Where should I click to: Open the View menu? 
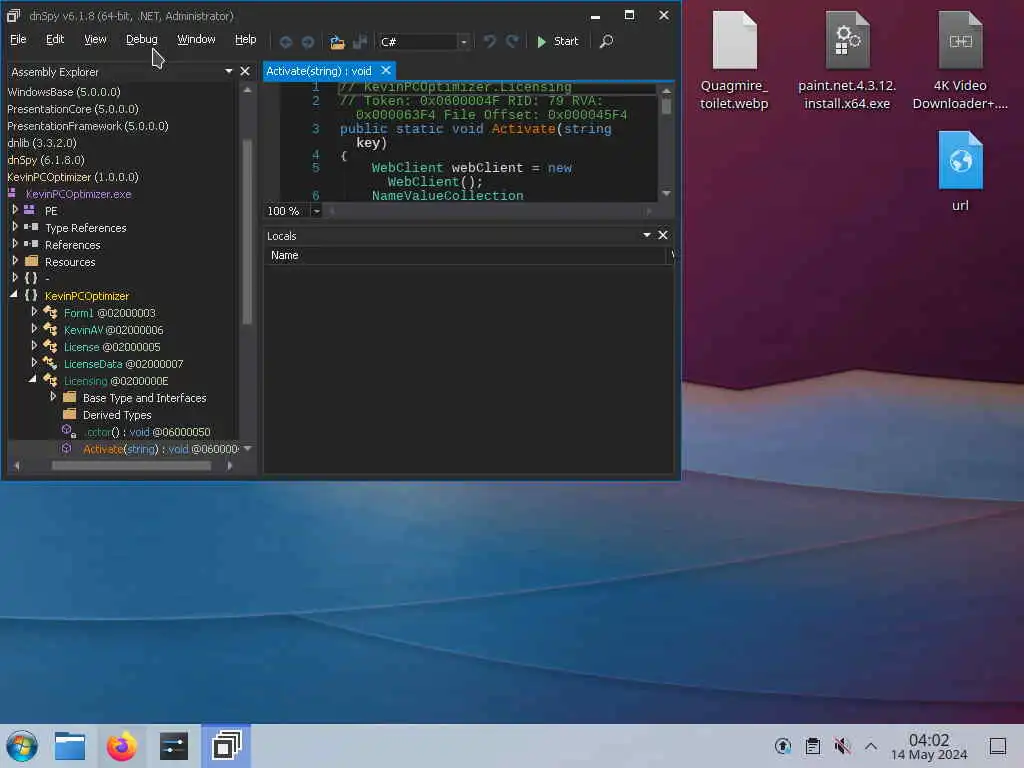point(95,39)
